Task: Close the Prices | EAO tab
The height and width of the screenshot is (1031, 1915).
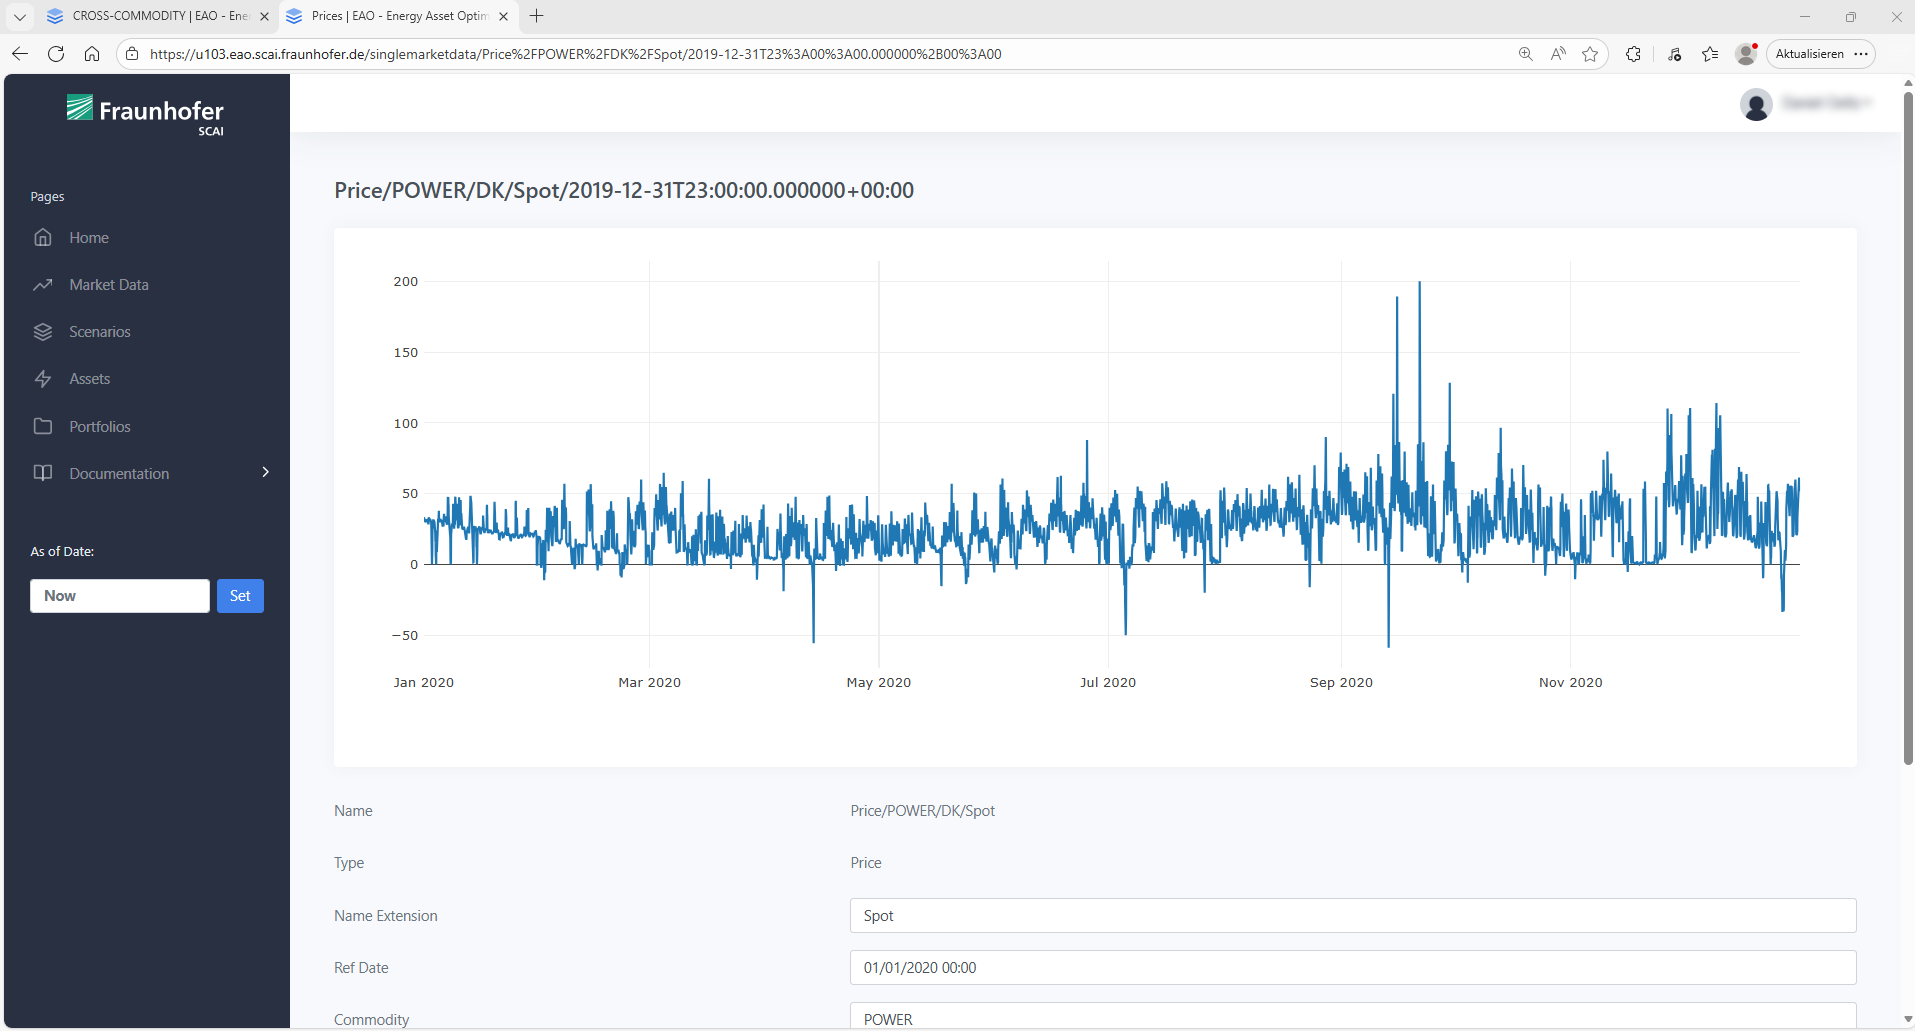Action: (503, 16)
